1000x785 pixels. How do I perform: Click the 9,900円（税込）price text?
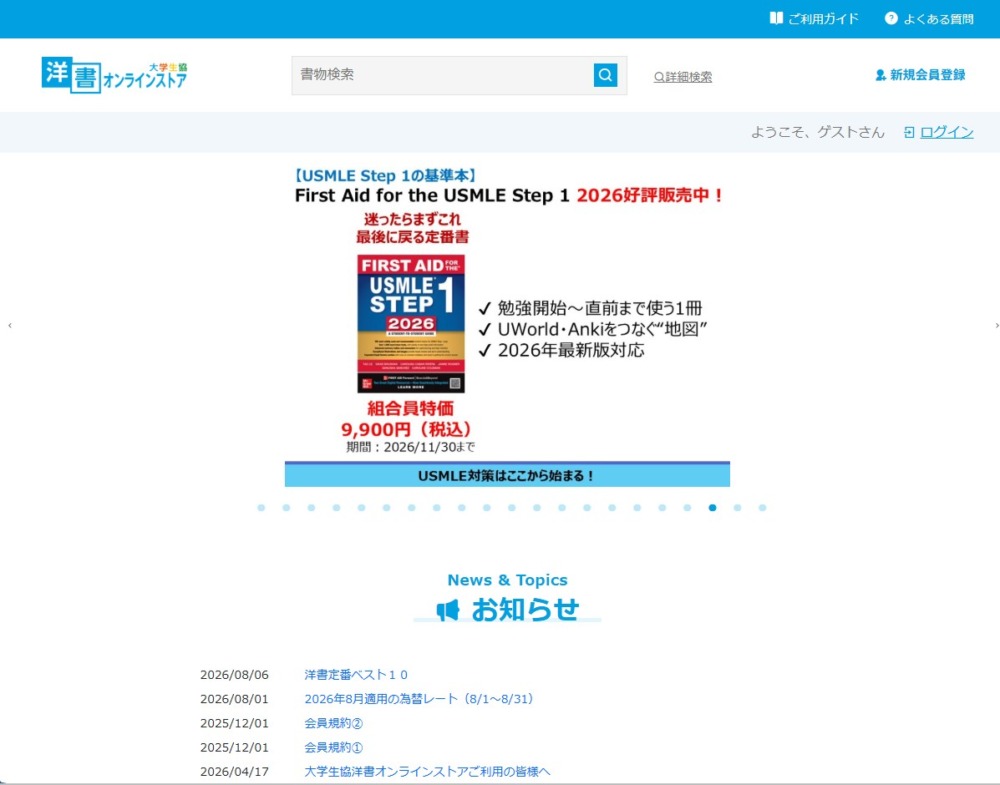pos(408,429)
